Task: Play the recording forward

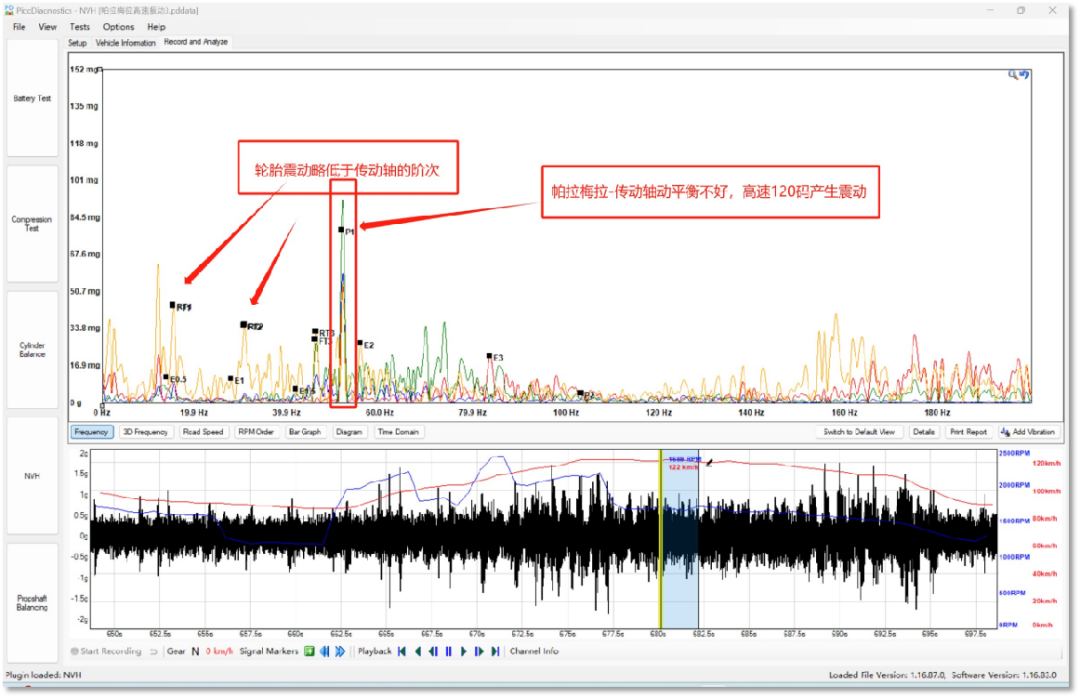Action: coord(464,651)
